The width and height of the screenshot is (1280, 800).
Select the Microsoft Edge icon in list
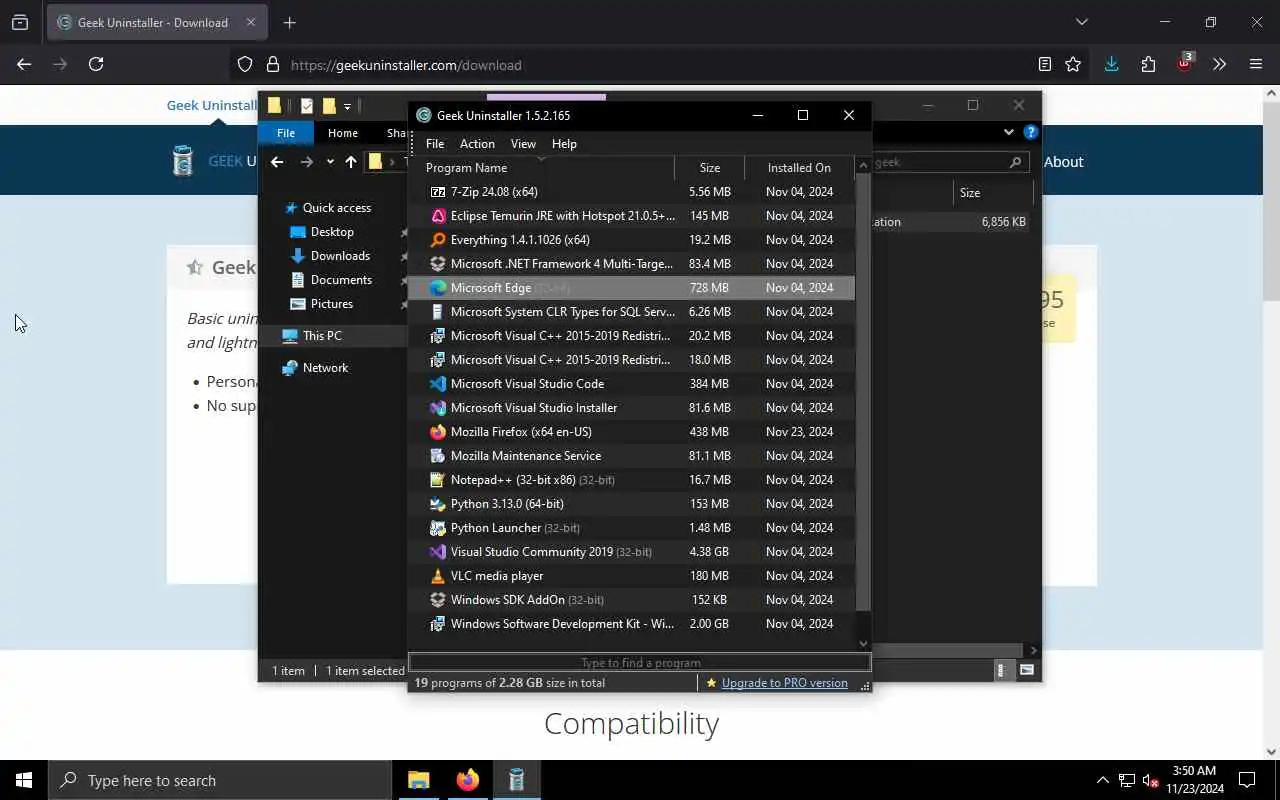[438, 287]
